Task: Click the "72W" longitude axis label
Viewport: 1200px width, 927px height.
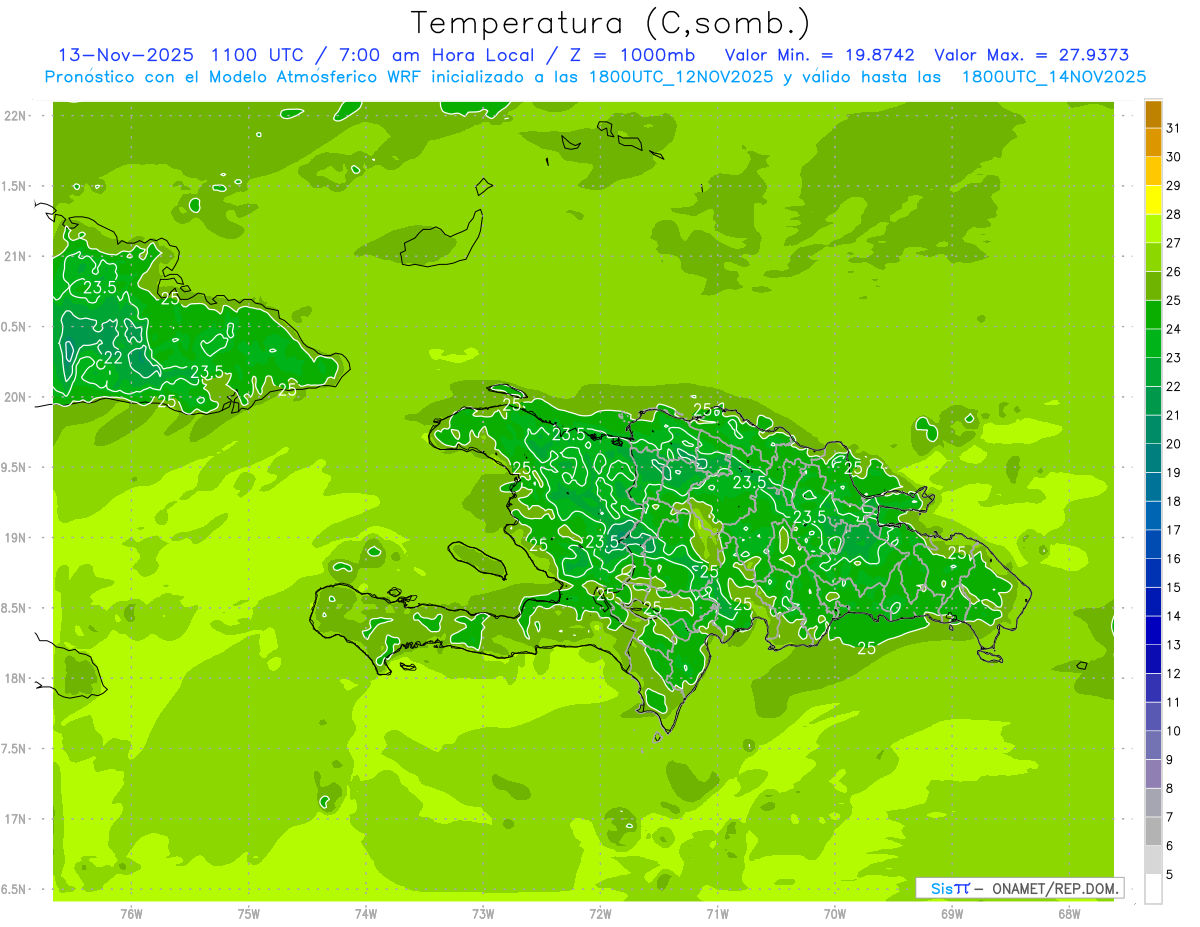Action: (600, 913)
